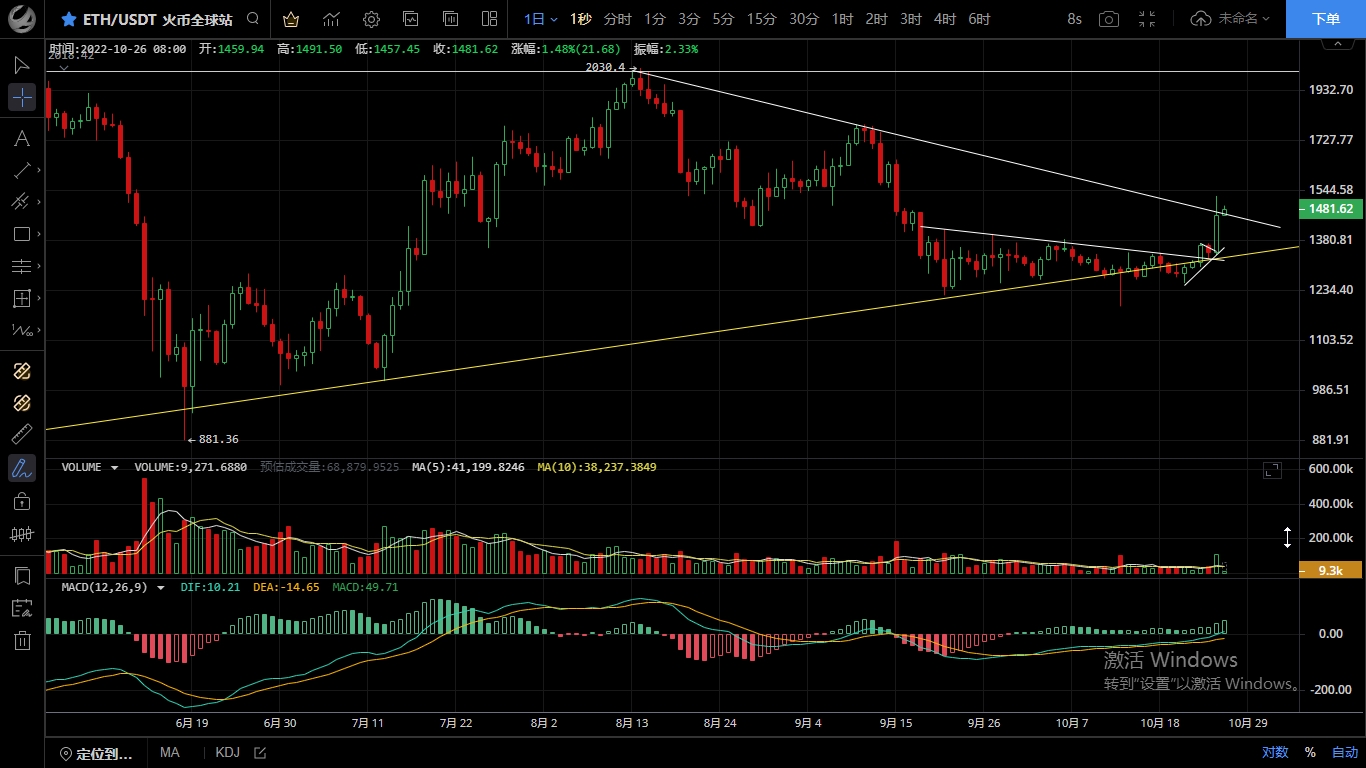Toggle logarithmic scale (对数)
Screen dimensions: 1366x768
[1275, 752]
